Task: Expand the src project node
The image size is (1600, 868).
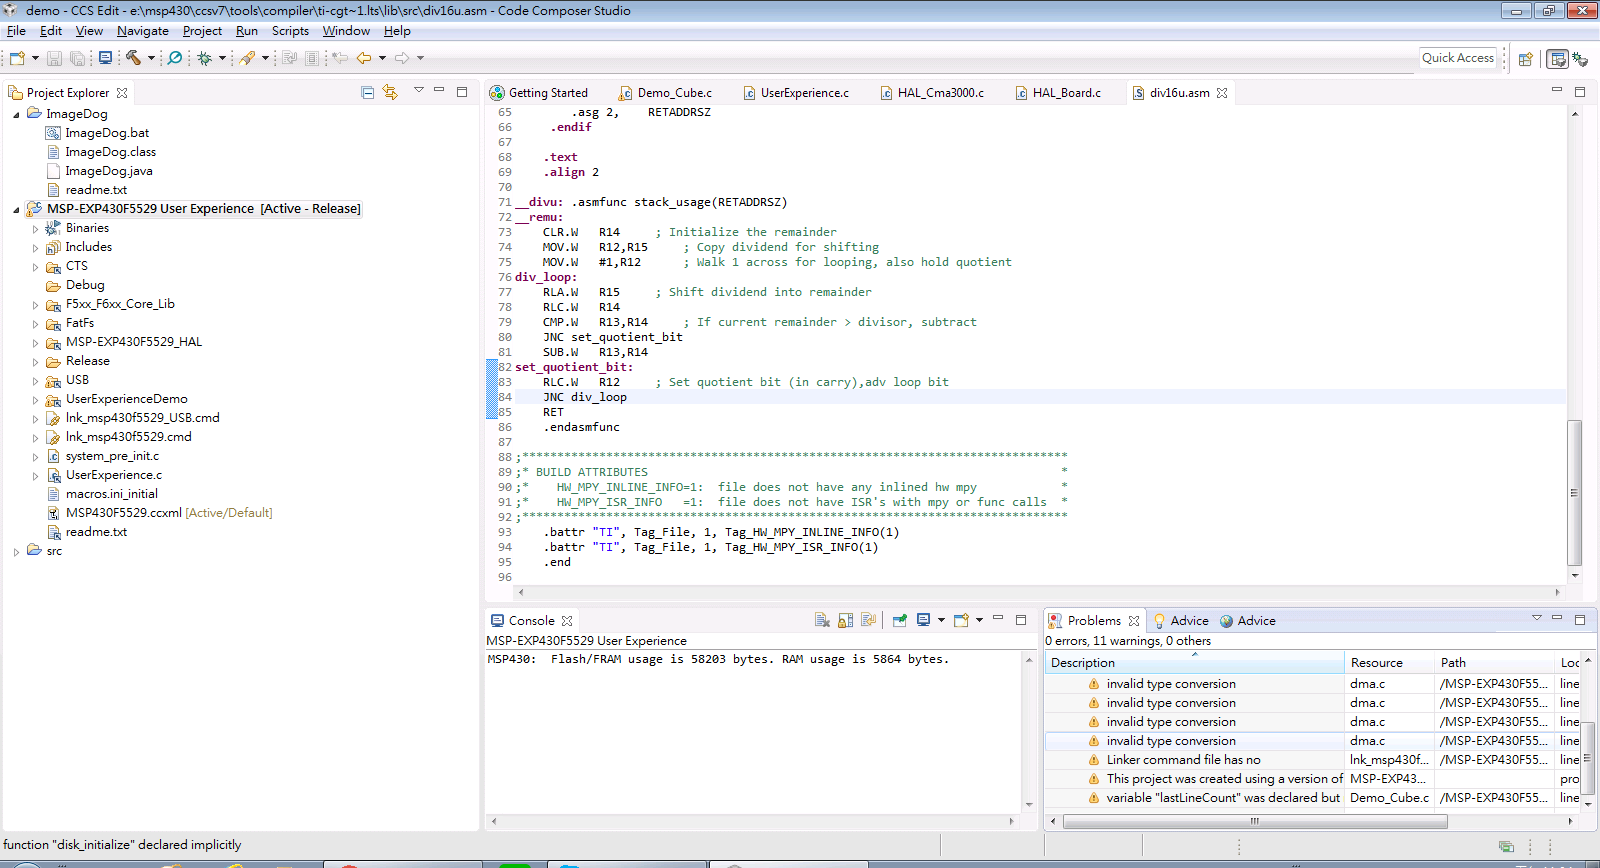Action: (x=16, y=552)
